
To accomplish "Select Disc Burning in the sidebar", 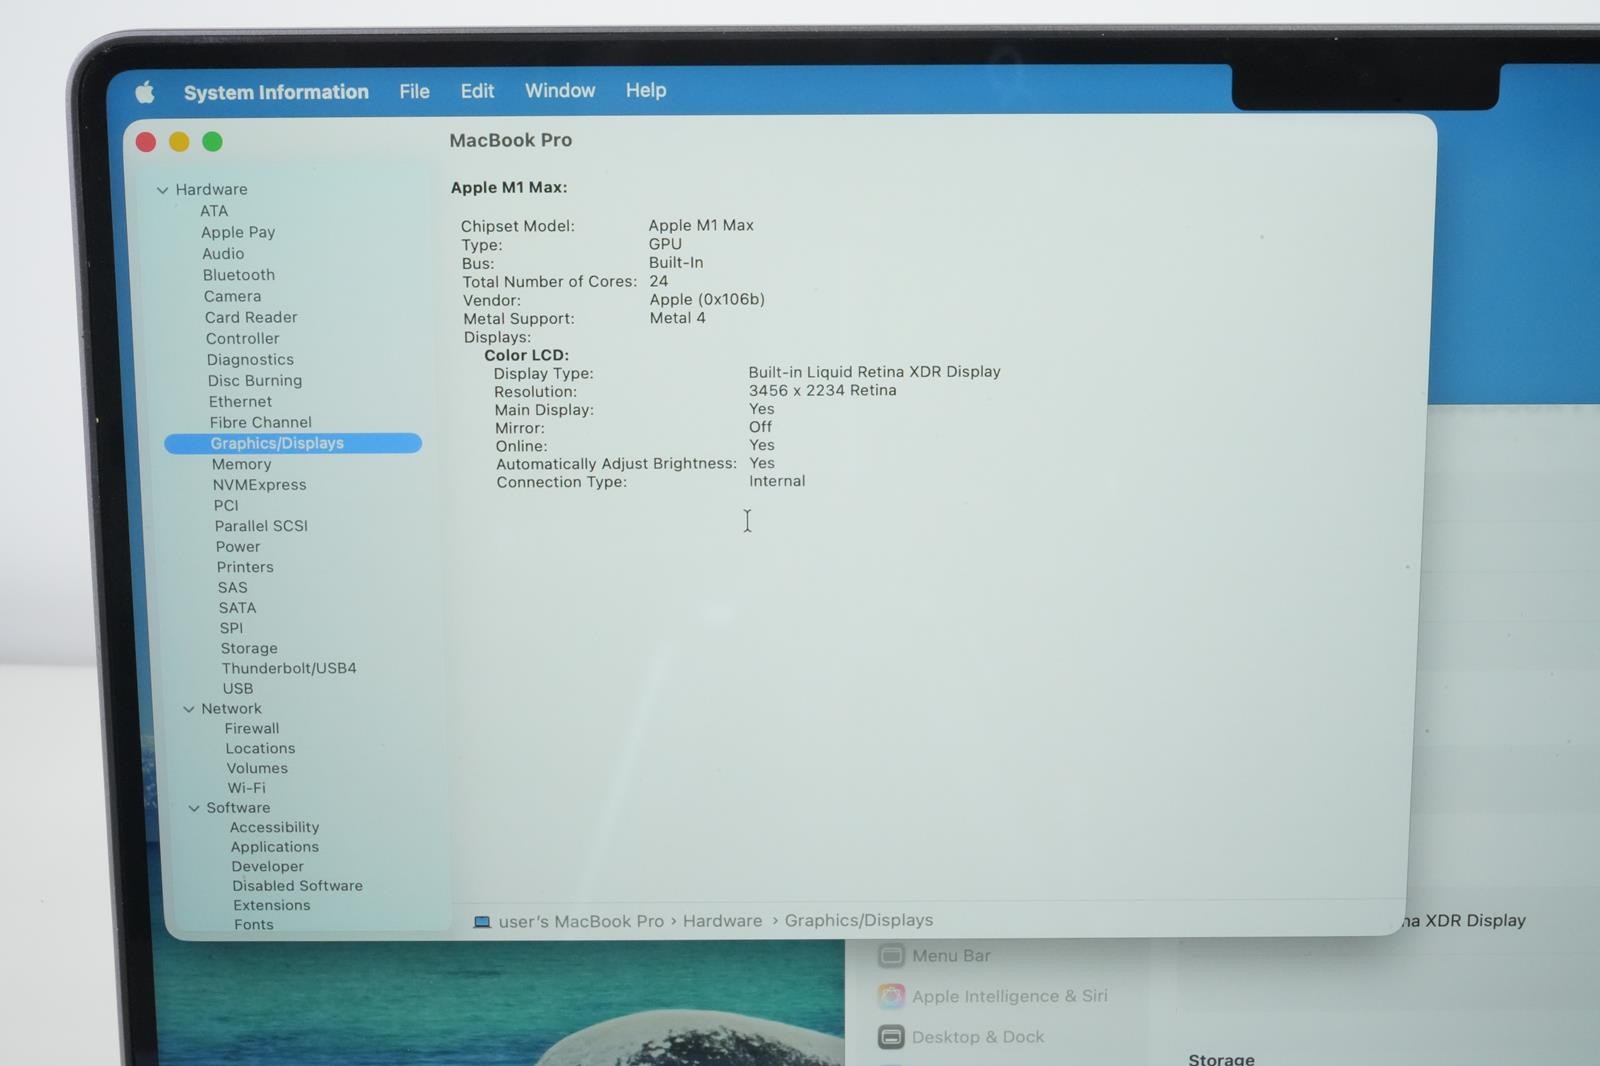I will (255, 380).
